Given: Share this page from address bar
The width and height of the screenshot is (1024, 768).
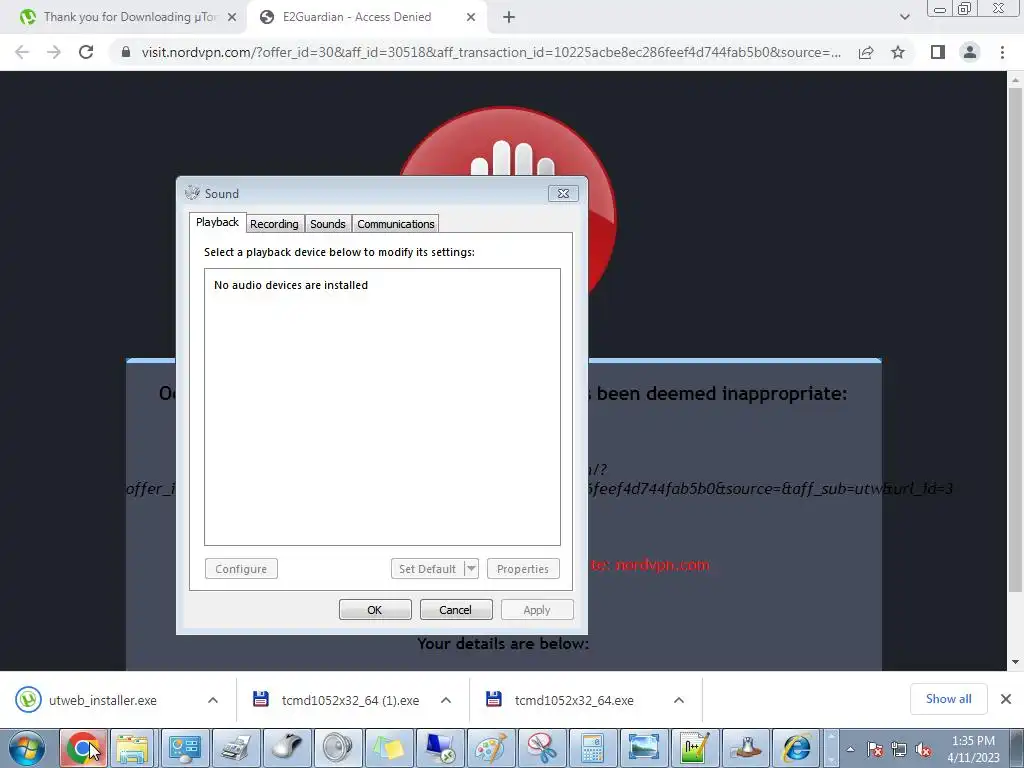Looking at the screenshot, I should click(866, 52).
